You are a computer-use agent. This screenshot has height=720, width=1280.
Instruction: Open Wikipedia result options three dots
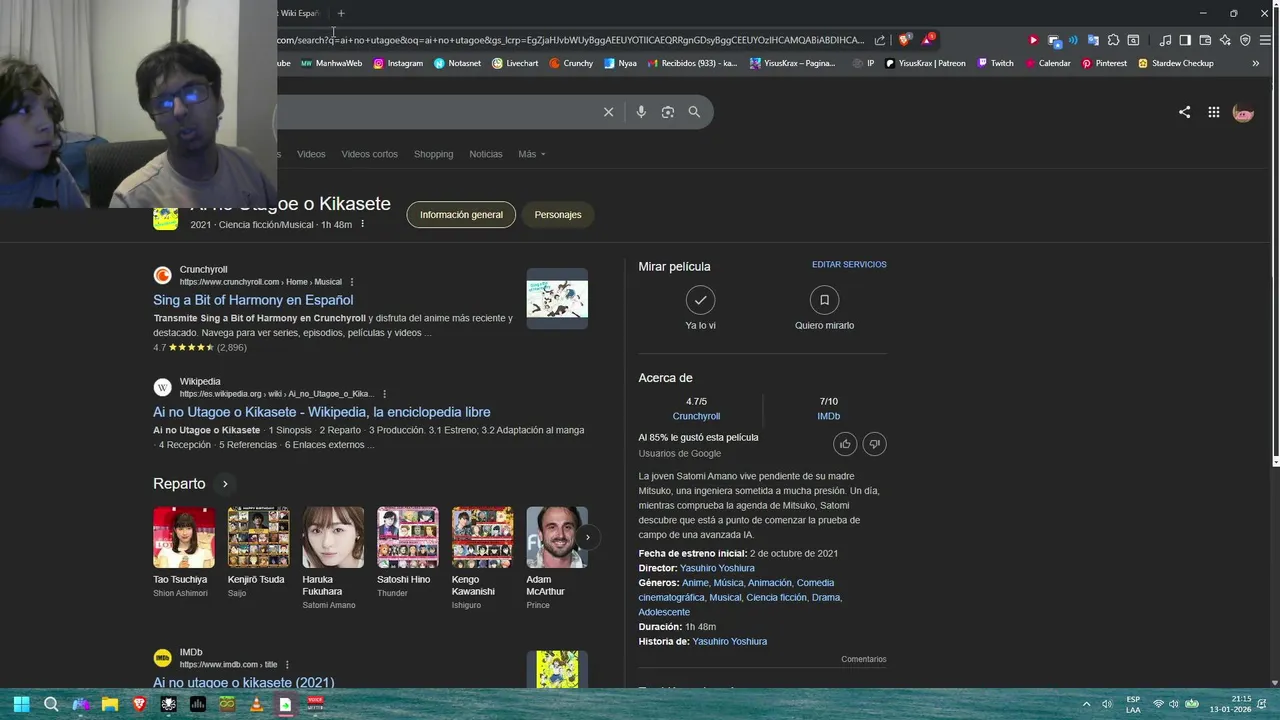click(384, 394)
